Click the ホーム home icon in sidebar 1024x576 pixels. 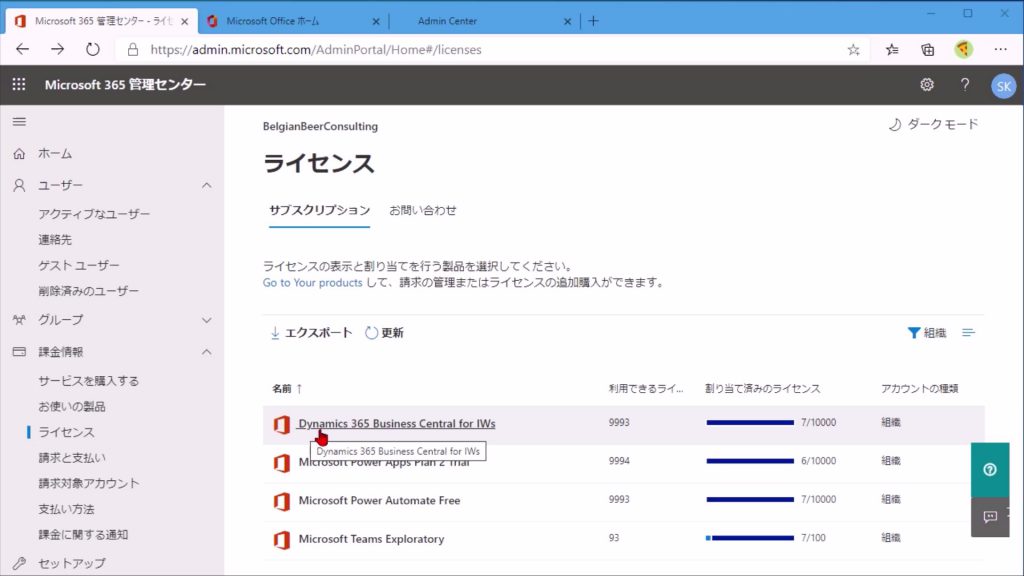(x=20, y=154)
